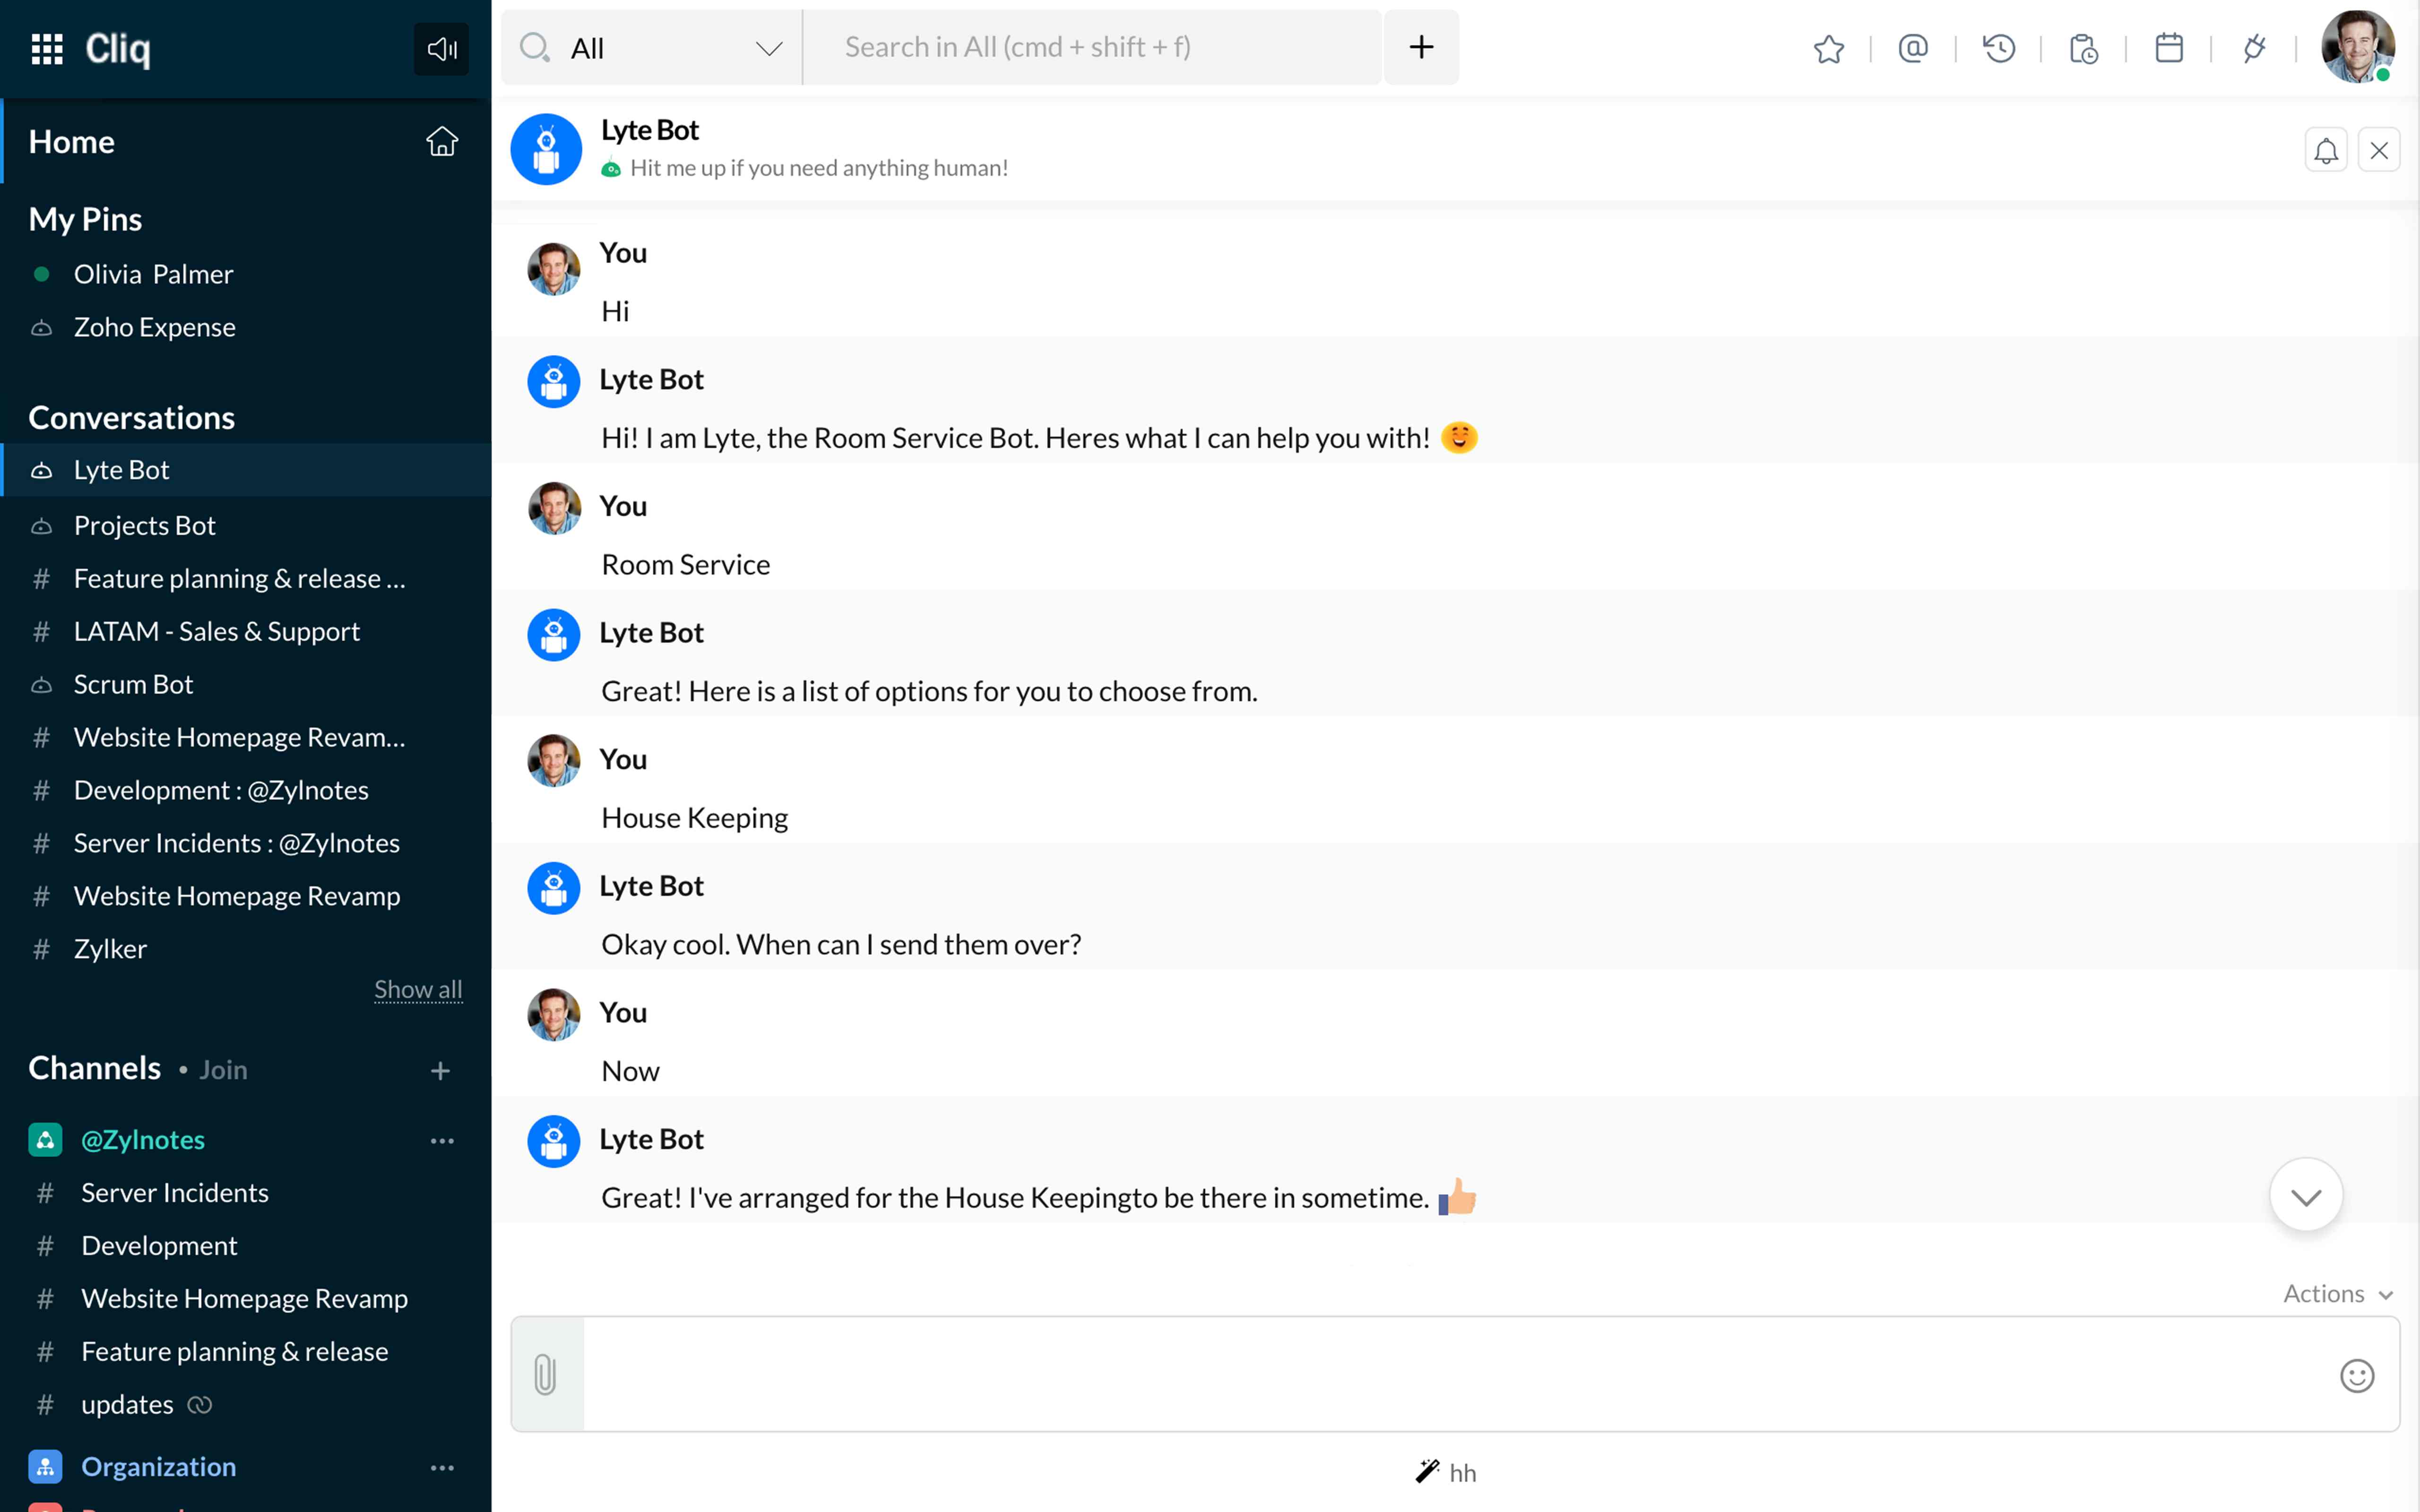2420x1512 pixels.
Task: Expand the All search scope dropdown
Action: (x=768, y=48)
